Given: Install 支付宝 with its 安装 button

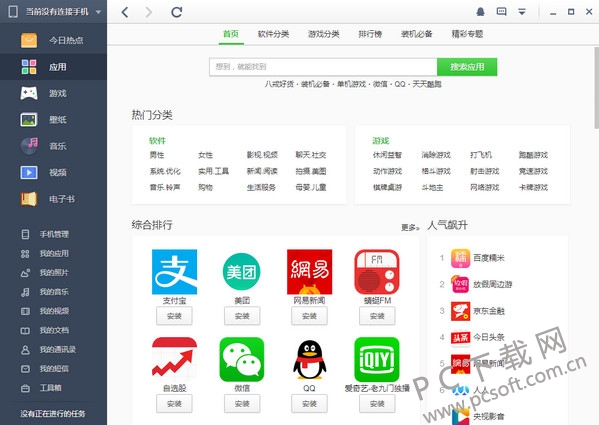Looking at the screenshot, I should coord(174,316).
